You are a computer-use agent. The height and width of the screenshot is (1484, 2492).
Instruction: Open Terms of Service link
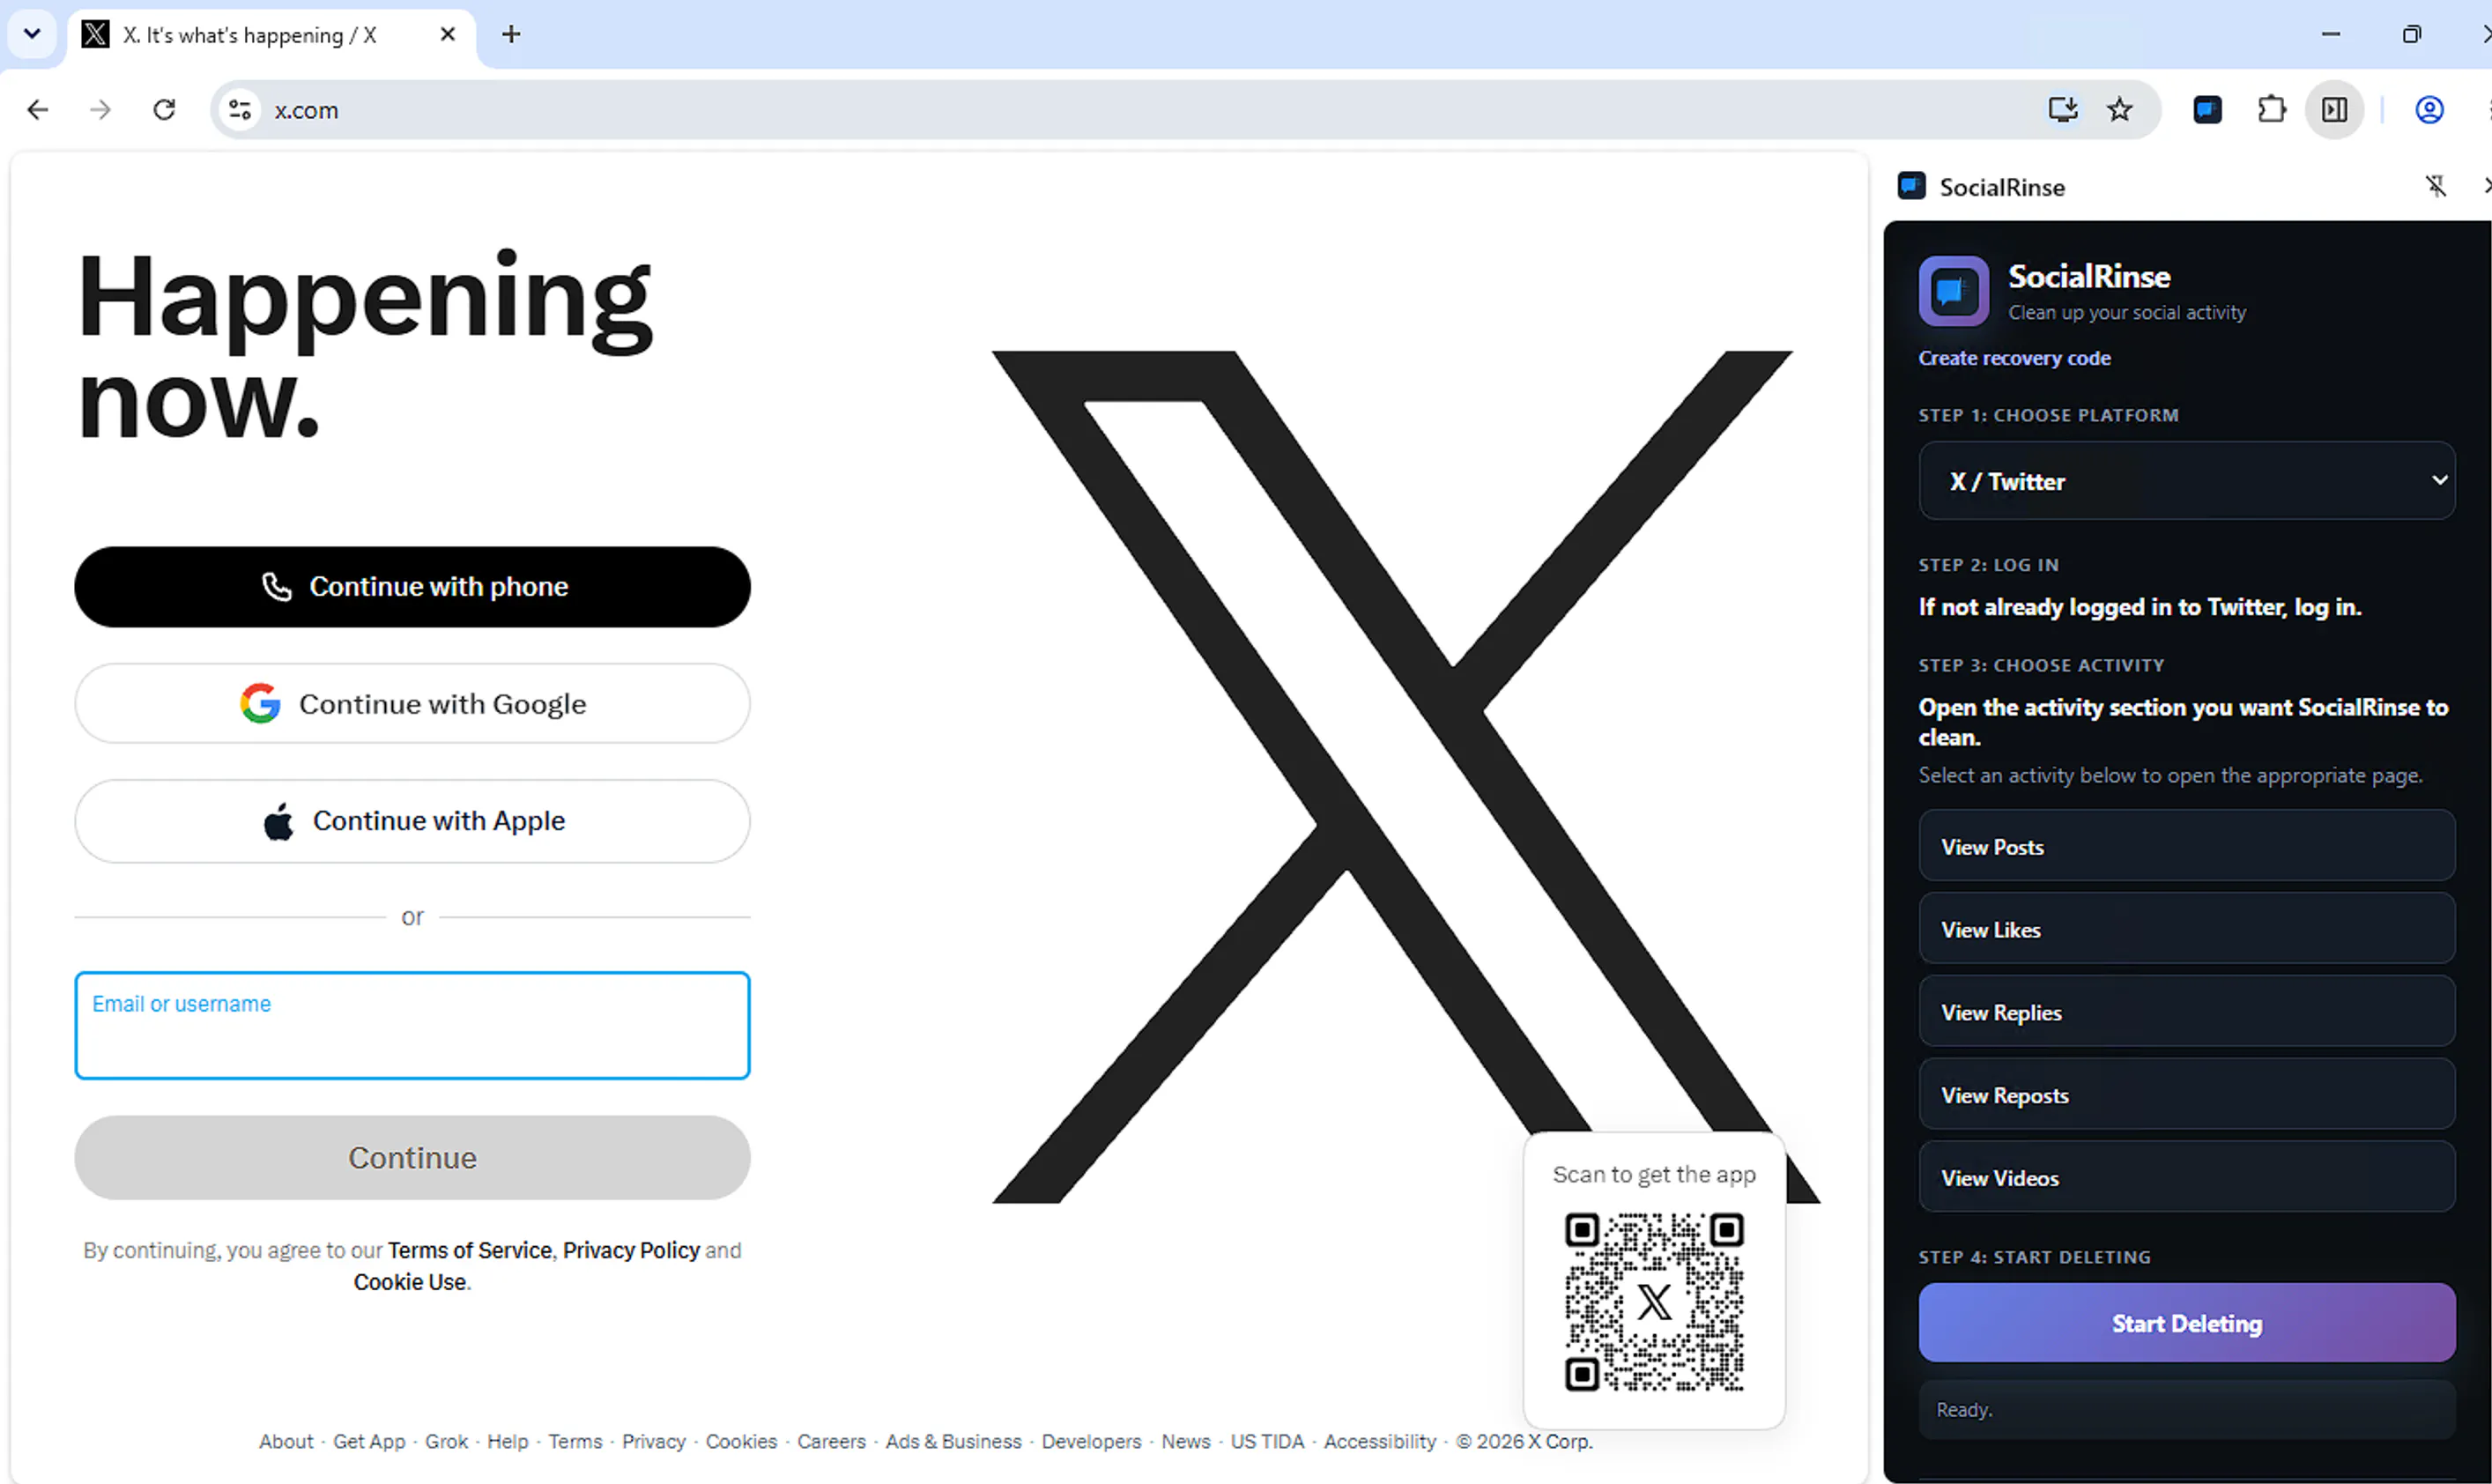coord(469,1250)
